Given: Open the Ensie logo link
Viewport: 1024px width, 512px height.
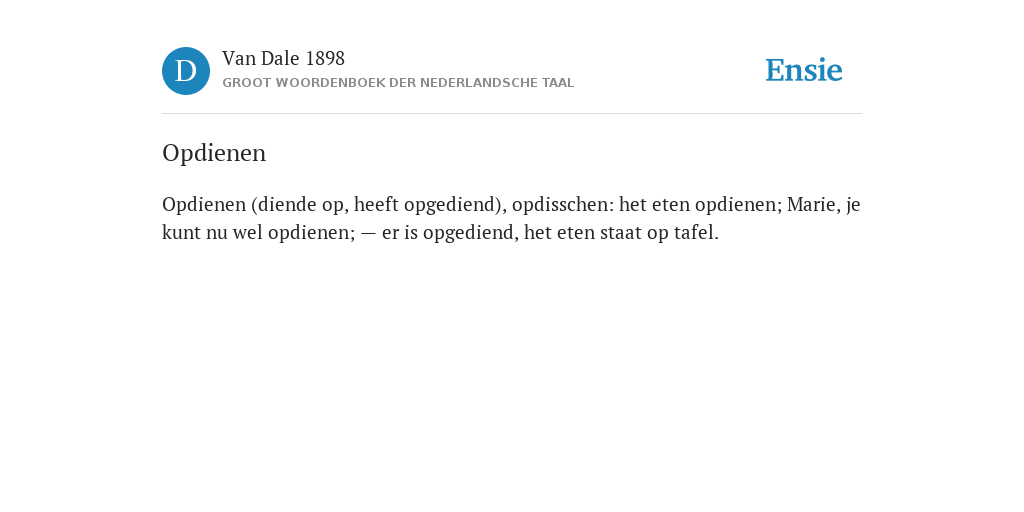Looking at the screenshot, I should (804, 71).
